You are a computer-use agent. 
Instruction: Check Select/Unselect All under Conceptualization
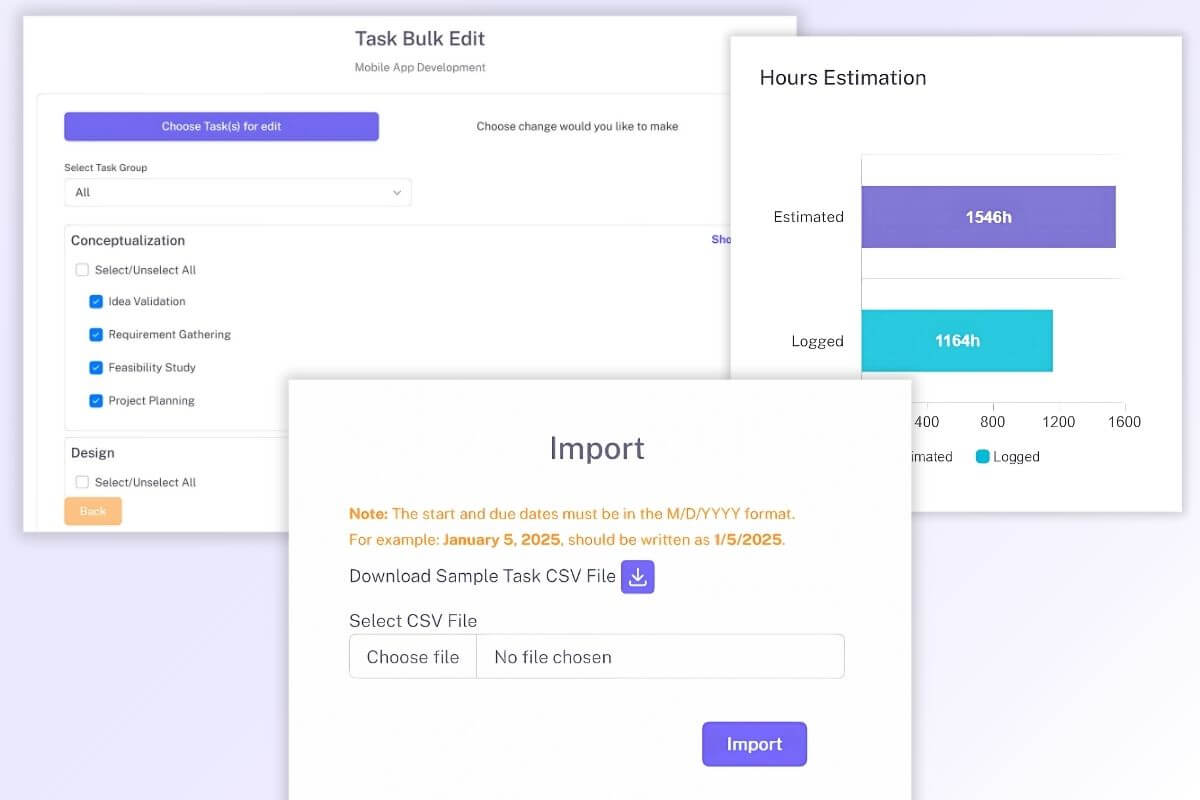pos(82,270)
